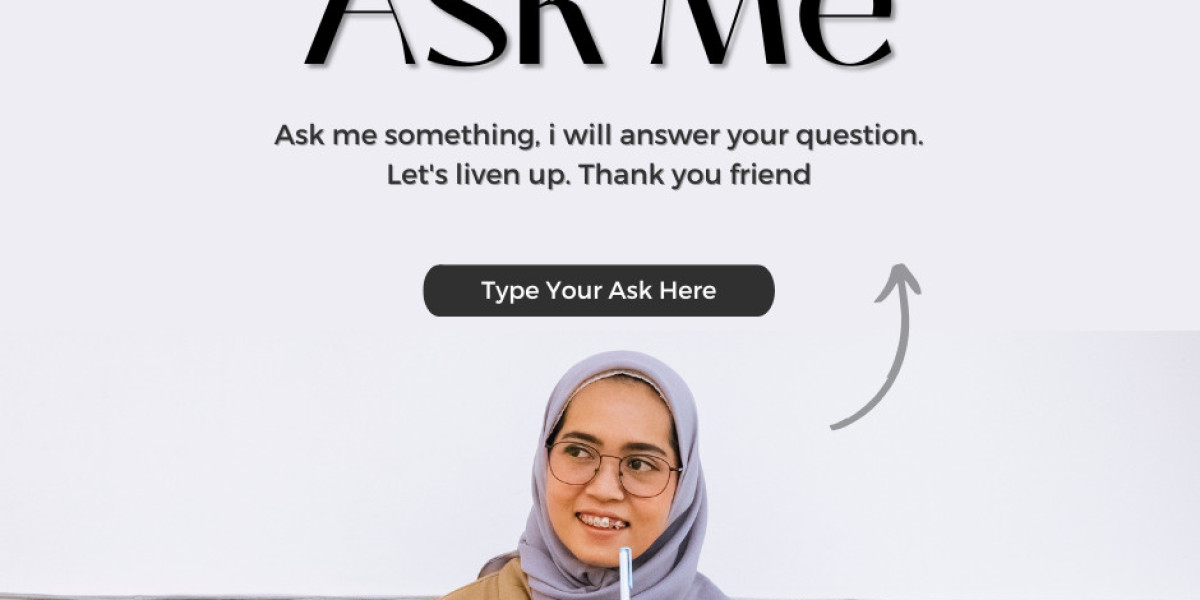This screenshot has height=600, width=1200.
Task: Click the Type Your Ask Here button
Action: [599, 291]
